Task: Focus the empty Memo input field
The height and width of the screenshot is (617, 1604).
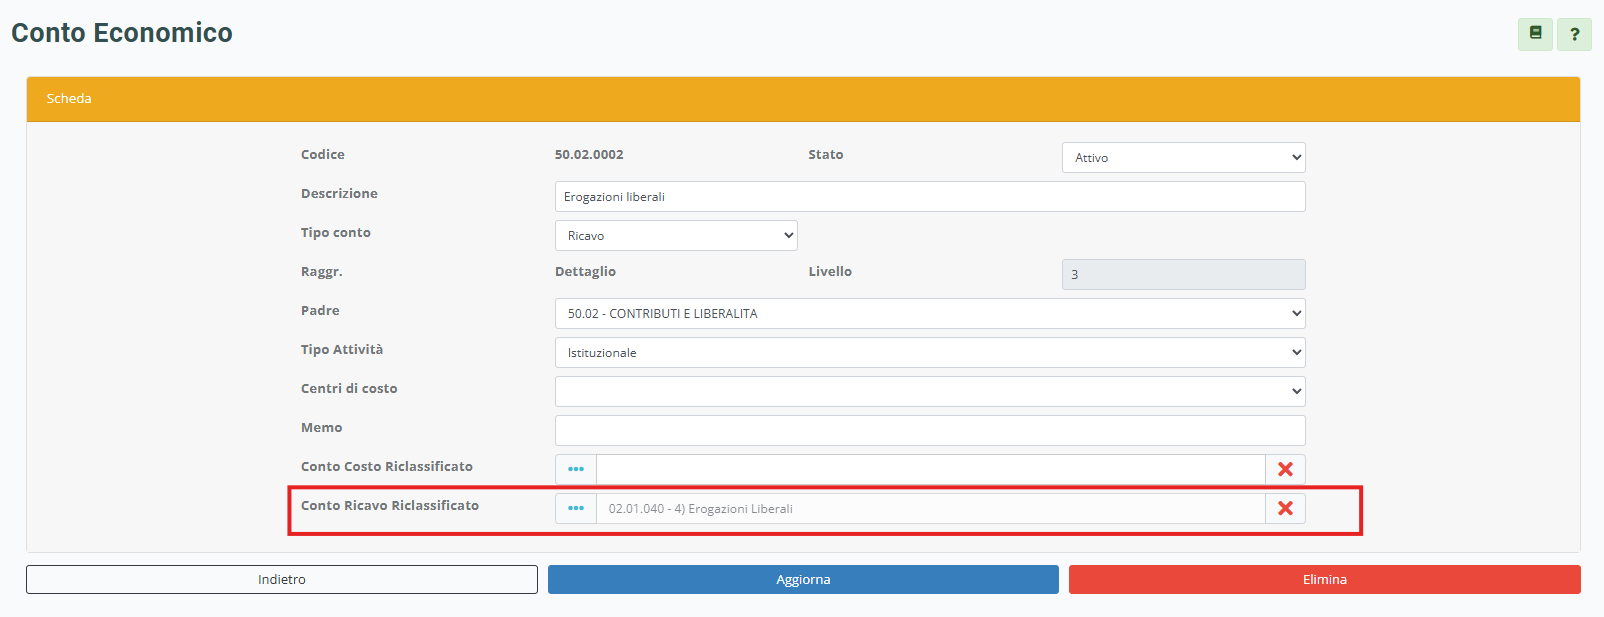Action: (930, 430)
